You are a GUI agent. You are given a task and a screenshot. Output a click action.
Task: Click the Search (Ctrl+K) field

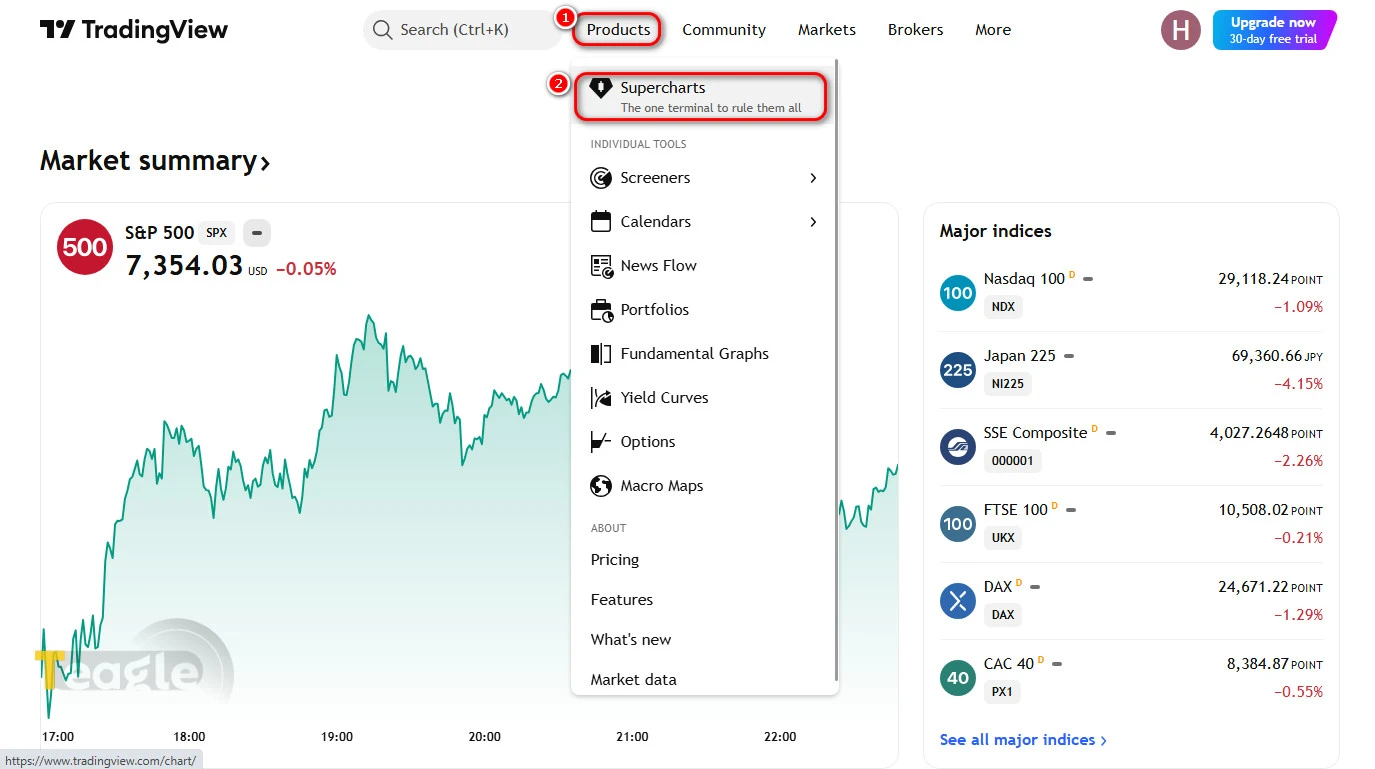point(462,30)
